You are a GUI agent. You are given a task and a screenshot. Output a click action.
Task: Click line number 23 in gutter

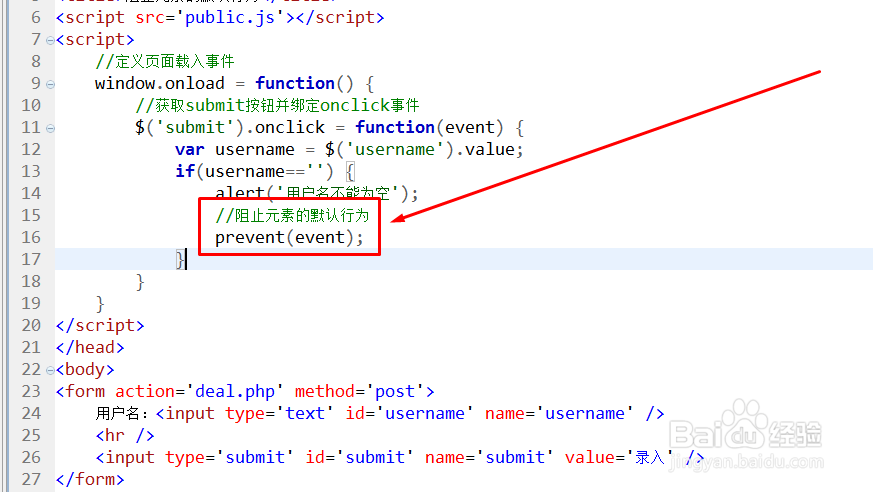(31, 391)
